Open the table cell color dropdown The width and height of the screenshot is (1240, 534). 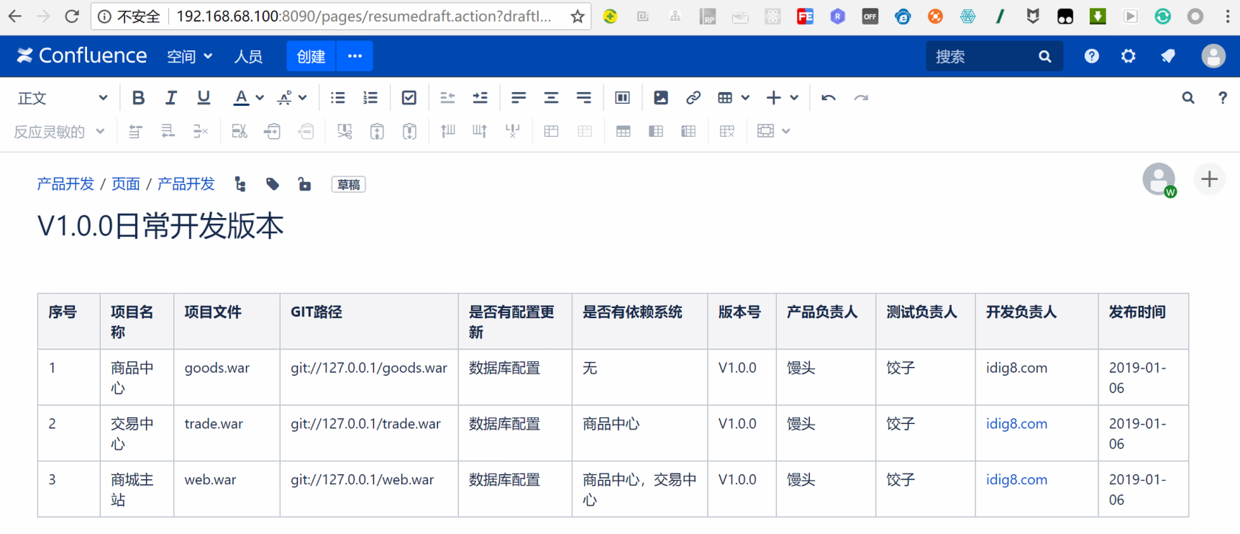pos(774,131)
